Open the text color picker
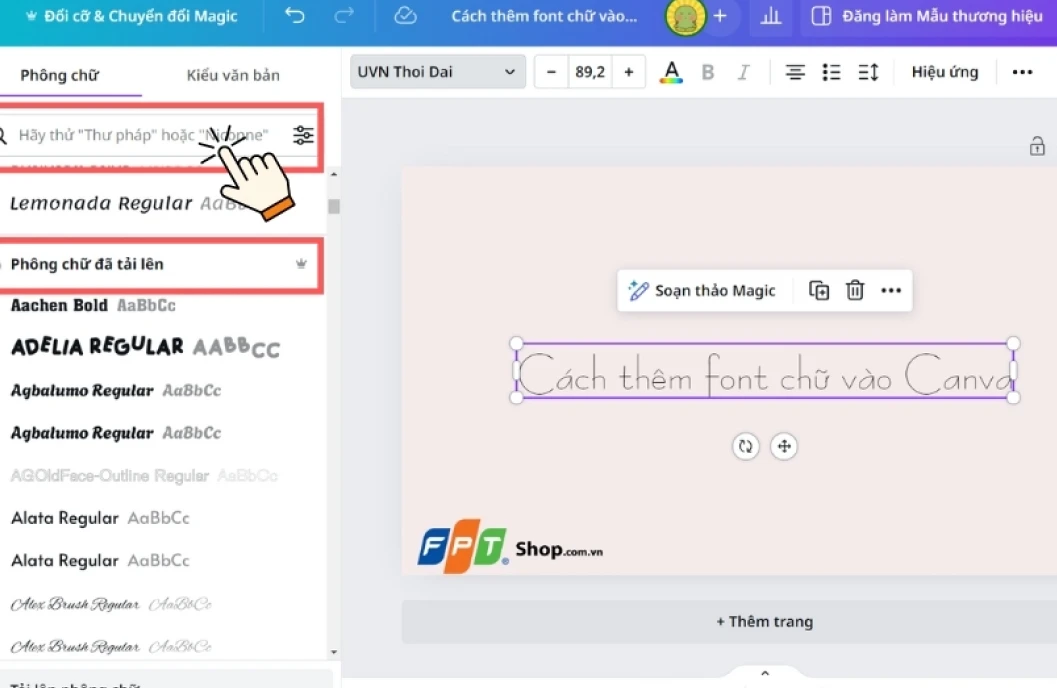The image size is (1057, 688). [671, 71]
